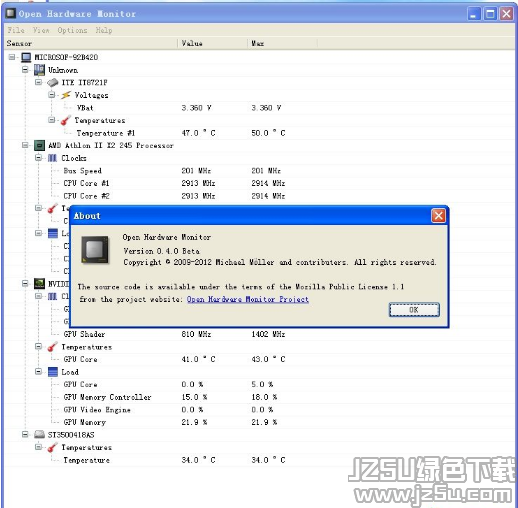Viewport: 518px width, 508px height.
Task: Select the GPU Video Engine row
Action: coord(260,409)
